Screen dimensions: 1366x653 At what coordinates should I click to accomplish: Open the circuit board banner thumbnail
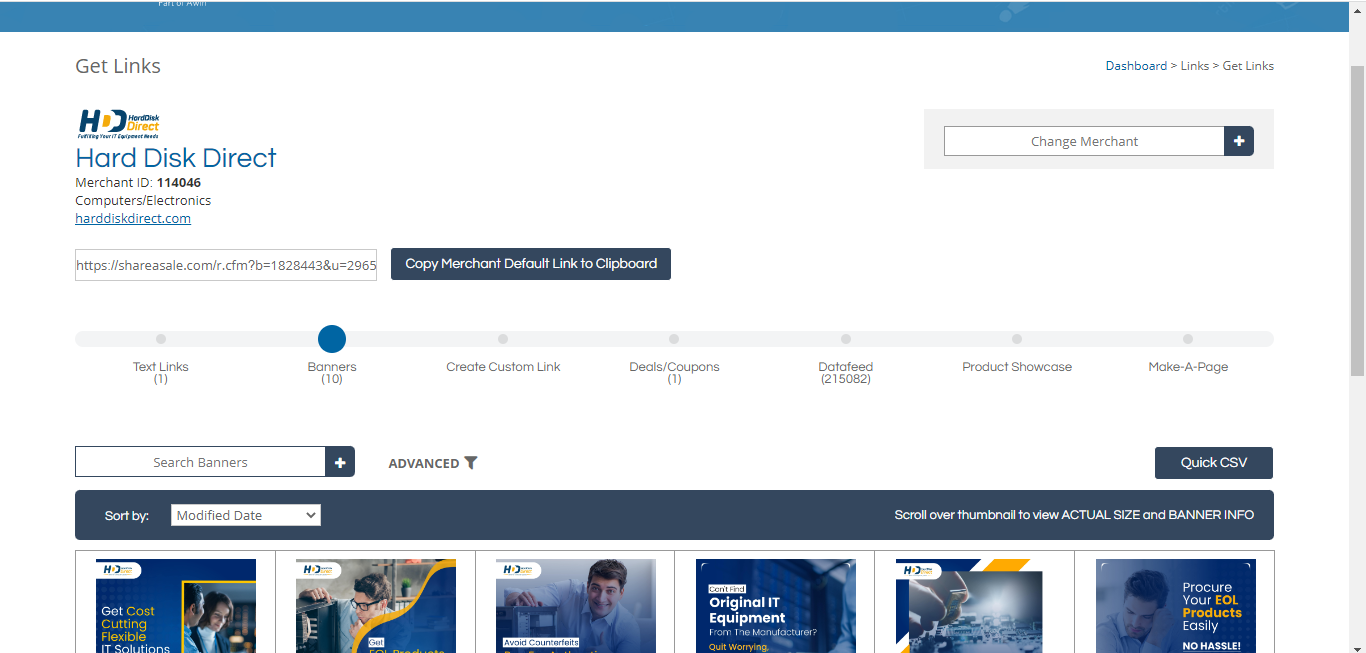coord(976,606)
